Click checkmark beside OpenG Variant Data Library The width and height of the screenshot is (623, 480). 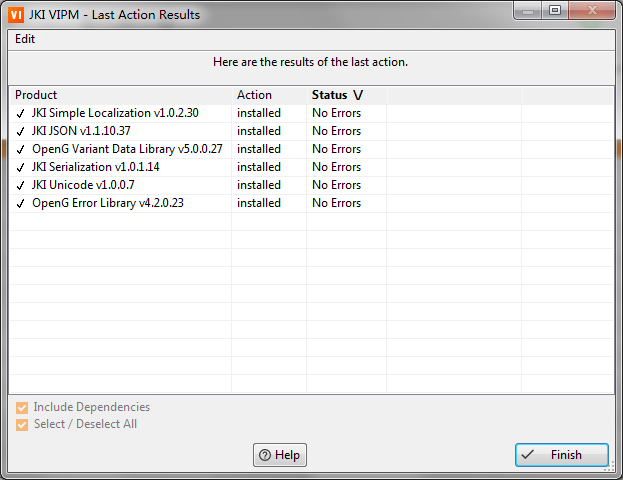coord(21,149)
